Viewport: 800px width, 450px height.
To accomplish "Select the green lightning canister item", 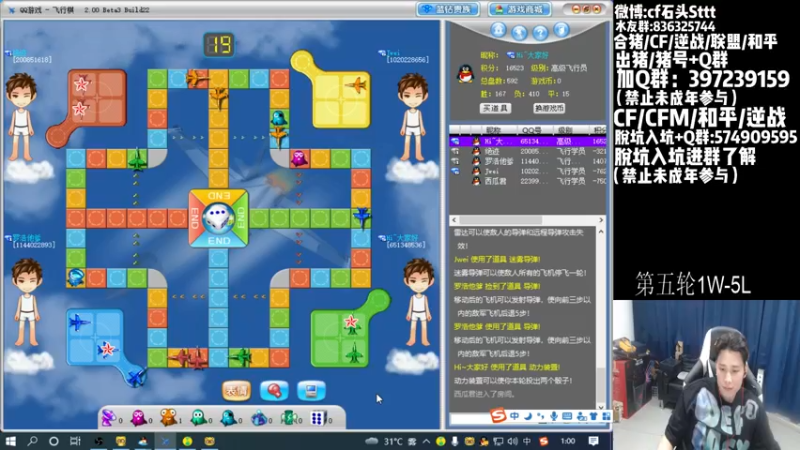I will [288, 418].
